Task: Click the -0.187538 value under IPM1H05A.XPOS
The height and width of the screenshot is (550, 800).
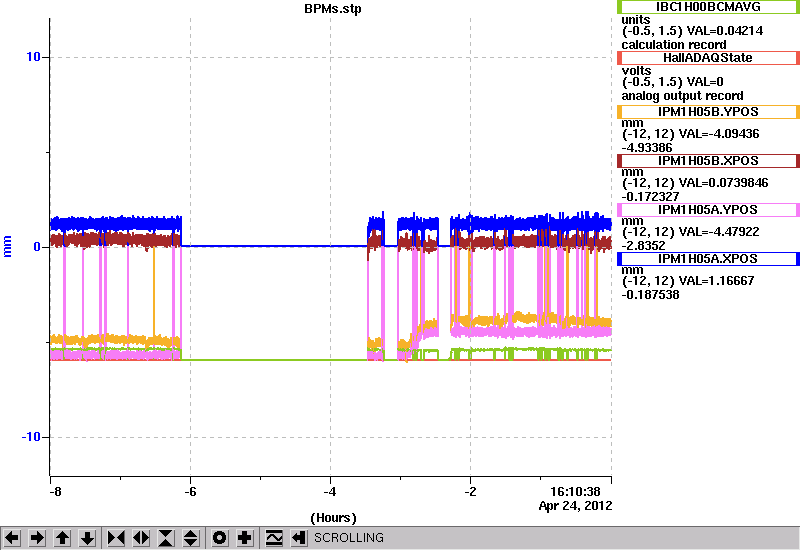Action: point(651,295)
